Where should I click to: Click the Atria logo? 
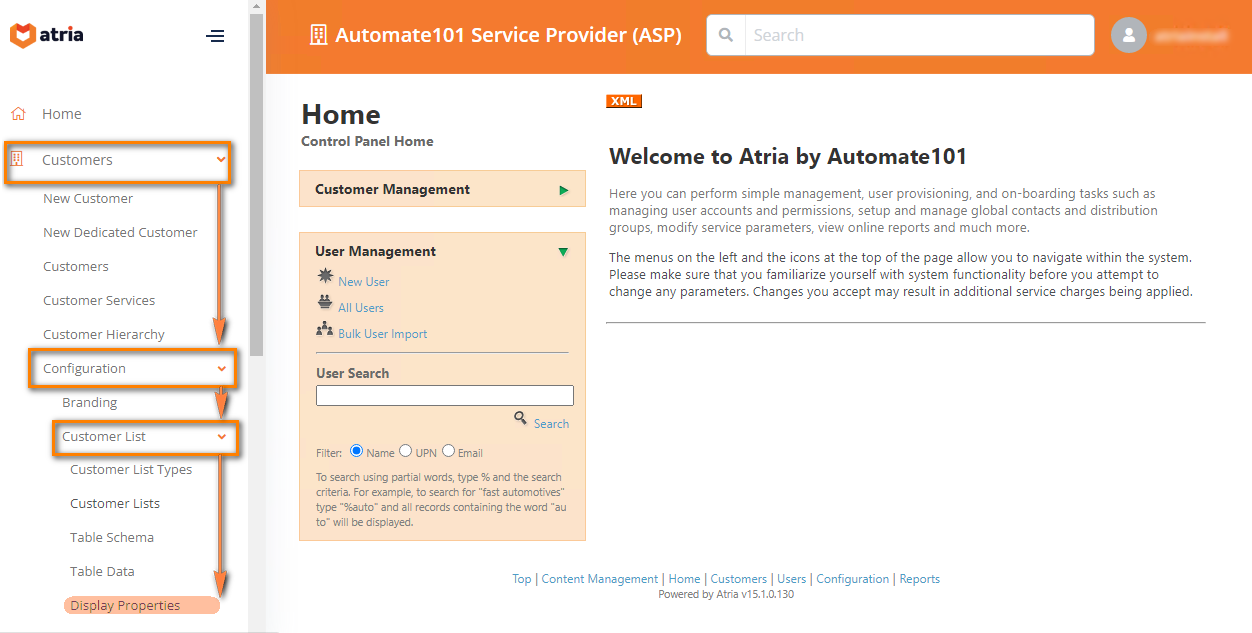click(46, 34)
